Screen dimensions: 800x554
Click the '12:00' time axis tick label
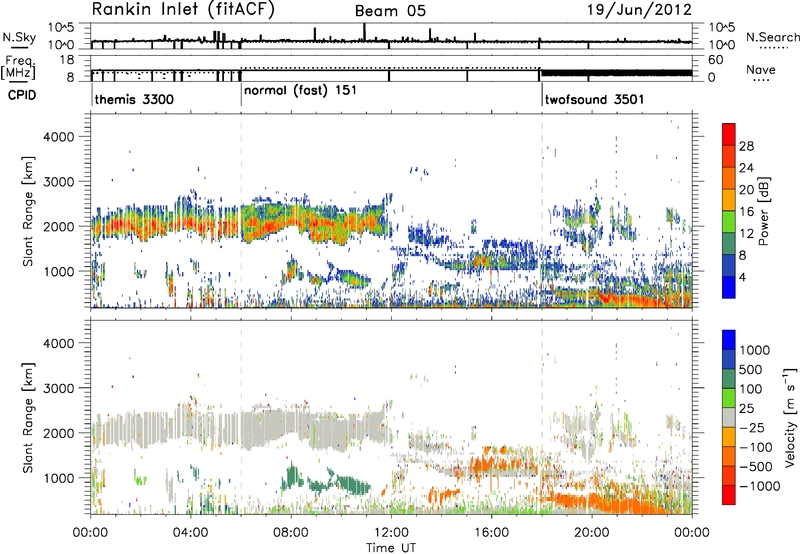[x=391, y=533]
